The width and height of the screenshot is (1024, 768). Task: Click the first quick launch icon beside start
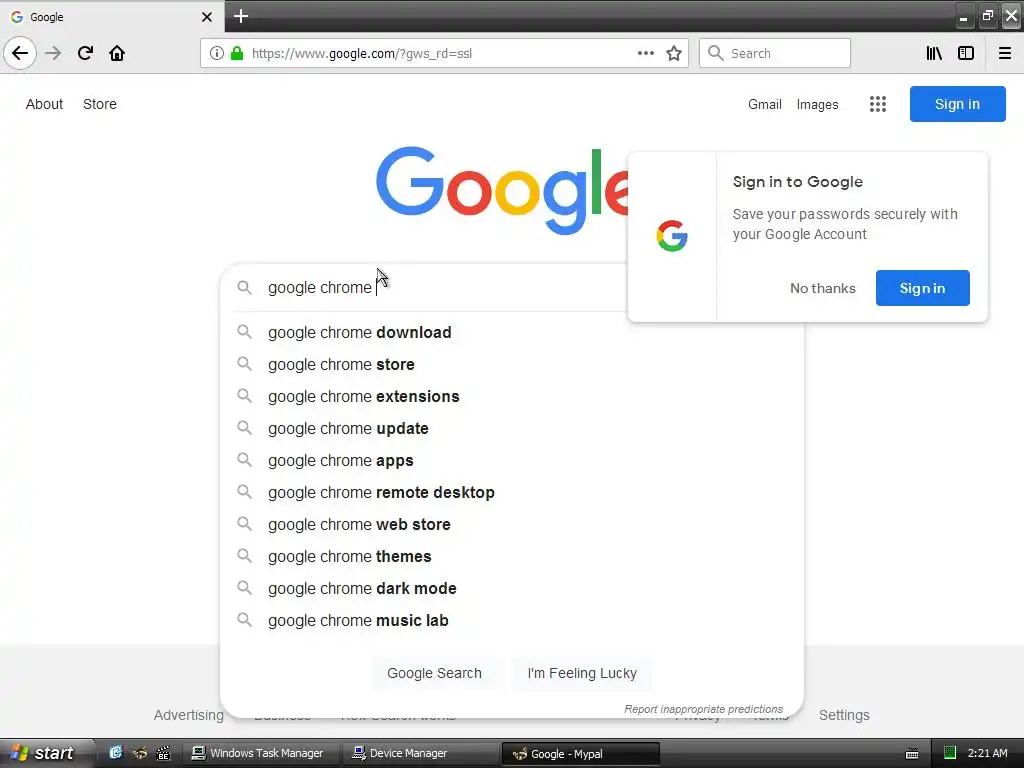pos(116,753)
